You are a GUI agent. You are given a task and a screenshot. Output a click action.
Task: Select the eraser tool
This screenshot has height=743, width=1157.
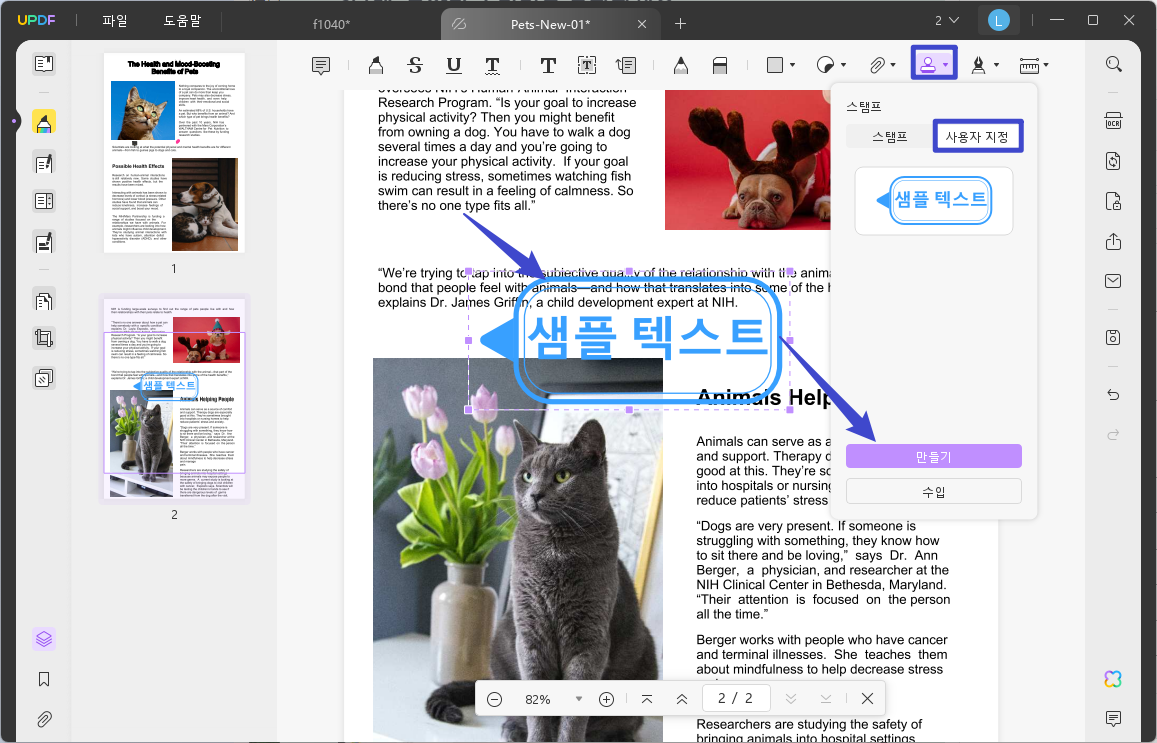tap(720, 66)
